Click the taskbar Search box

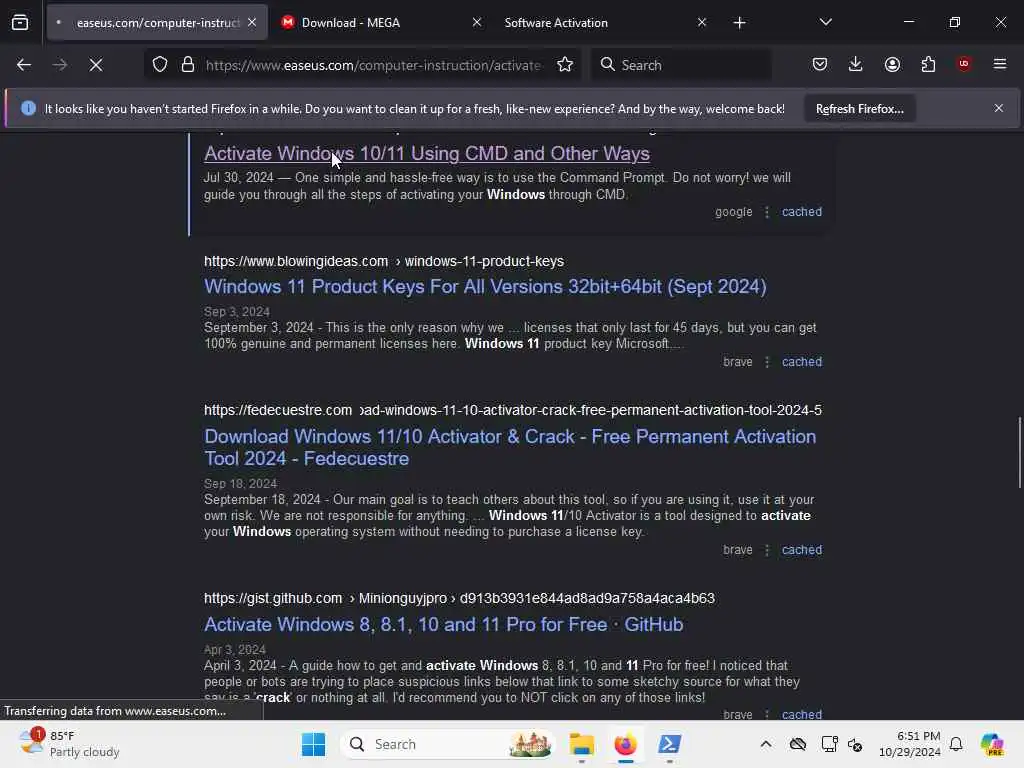coord(447,744)
